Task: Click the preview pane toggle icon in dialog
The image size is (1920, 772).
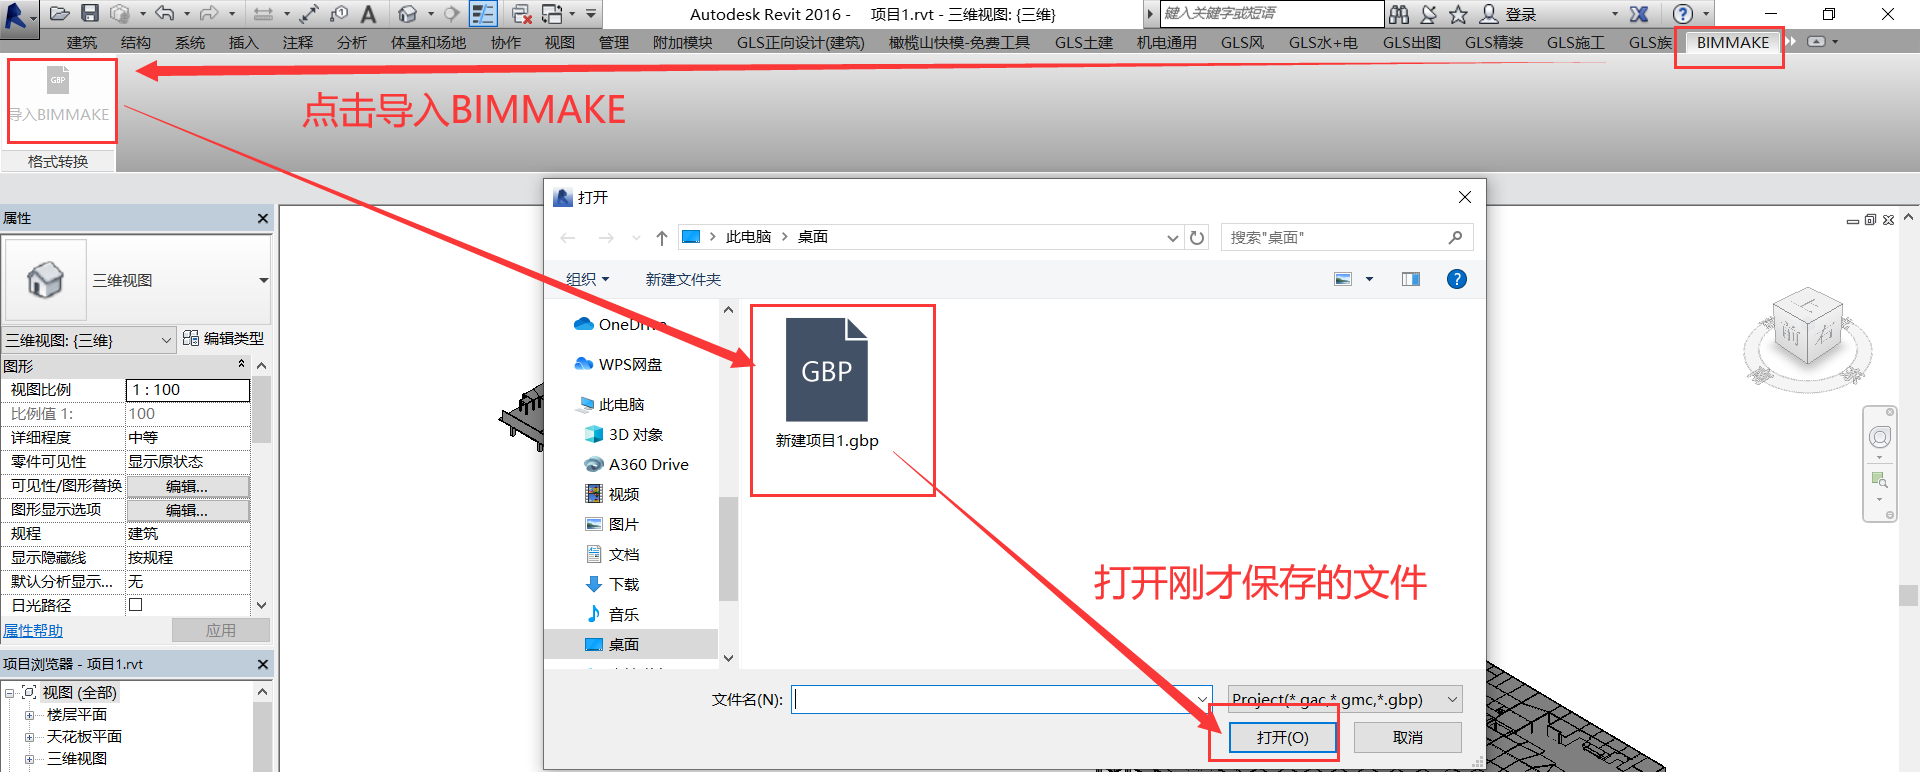Action: tap(1411, 279)
